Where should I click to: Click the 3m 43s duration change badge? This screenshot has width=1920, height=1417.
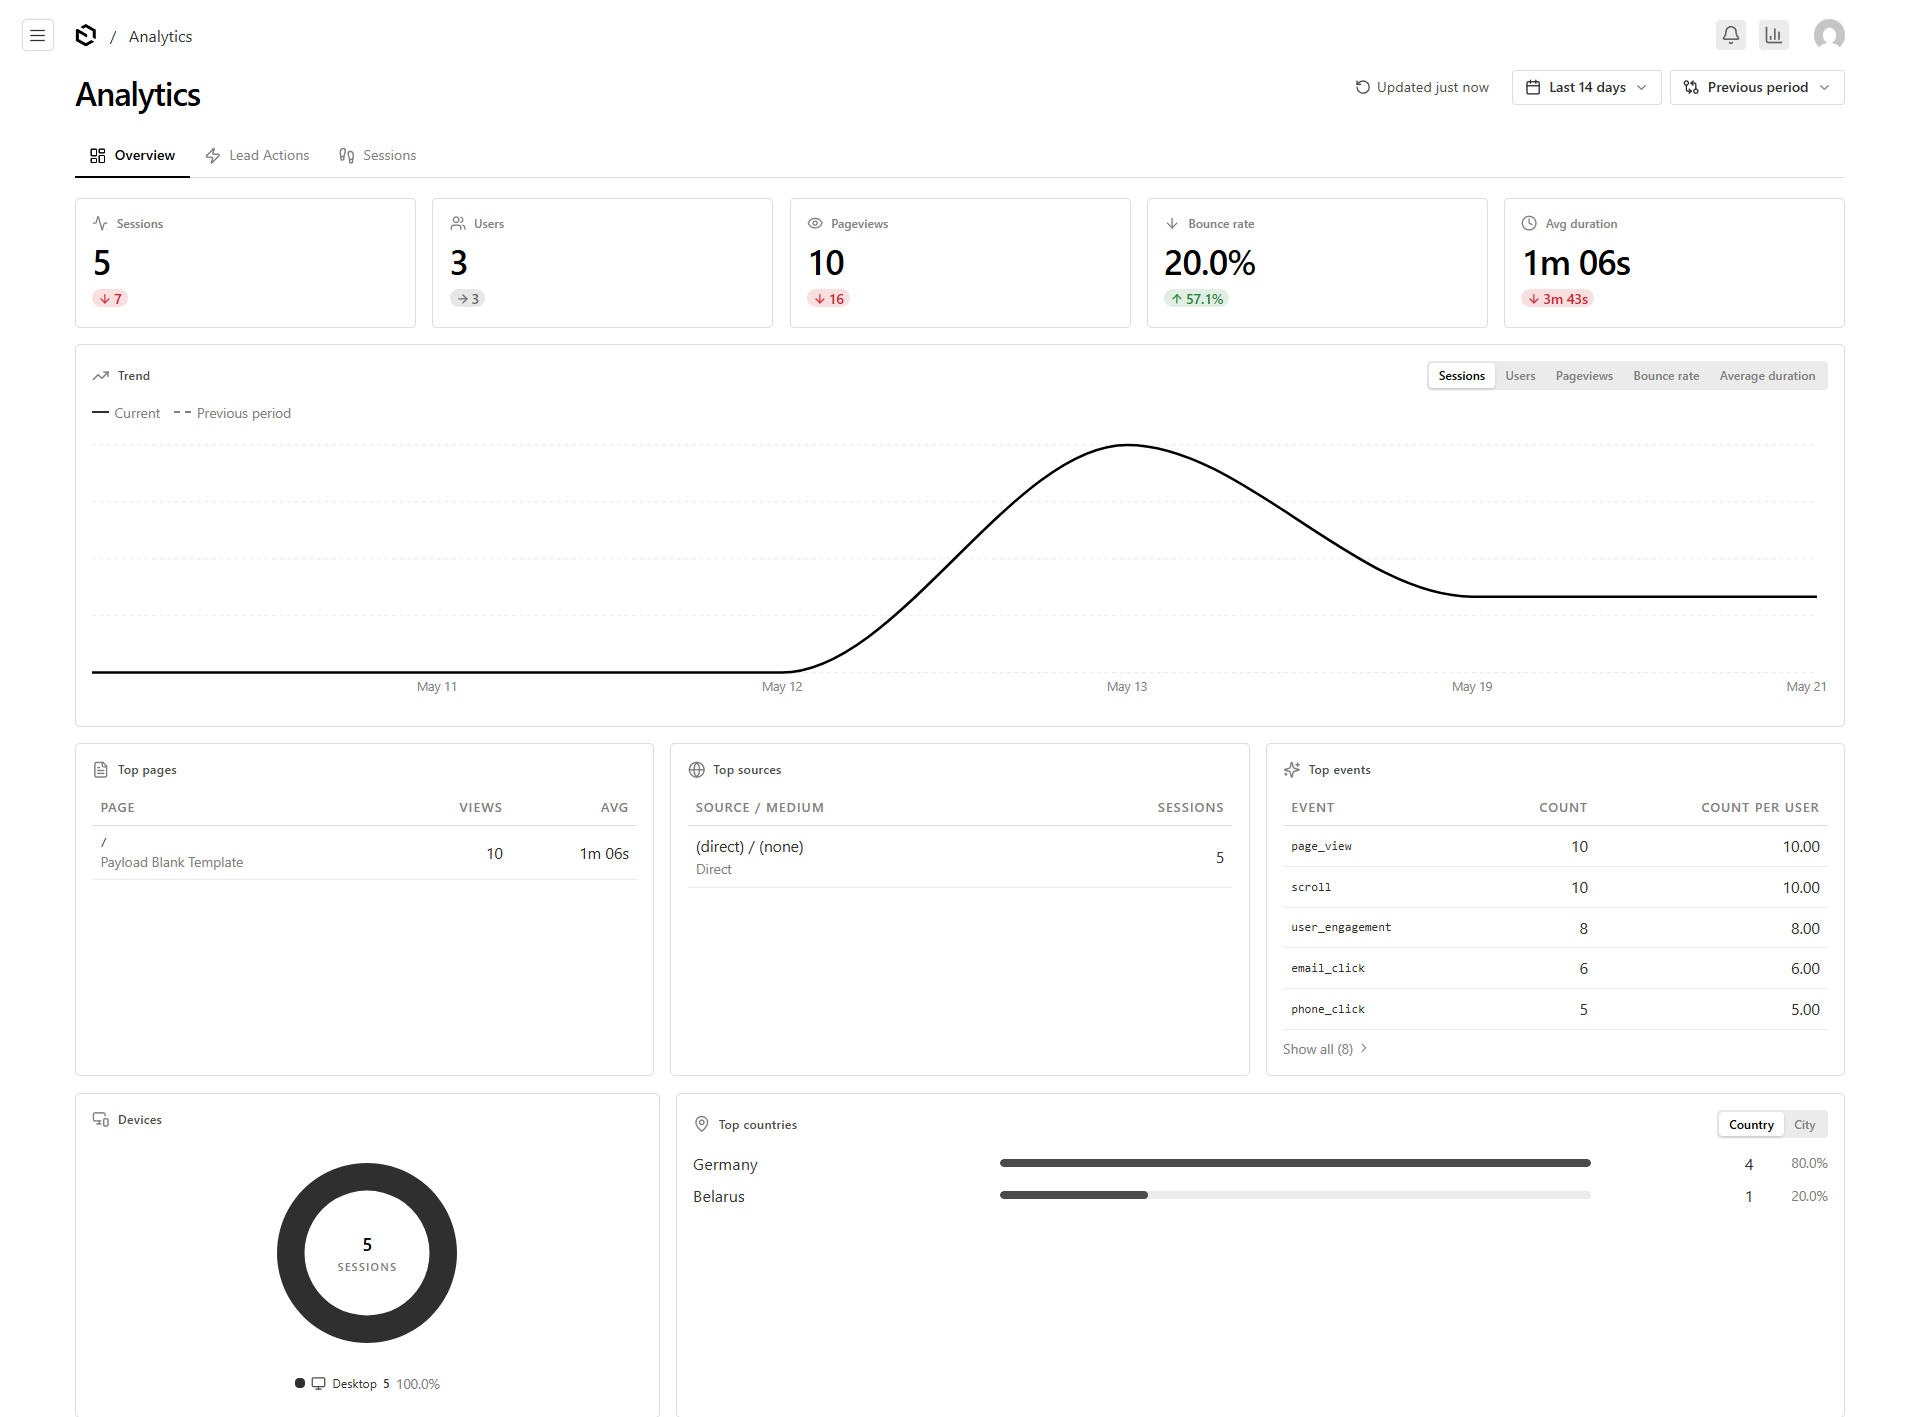click(x=1558, y=299)
